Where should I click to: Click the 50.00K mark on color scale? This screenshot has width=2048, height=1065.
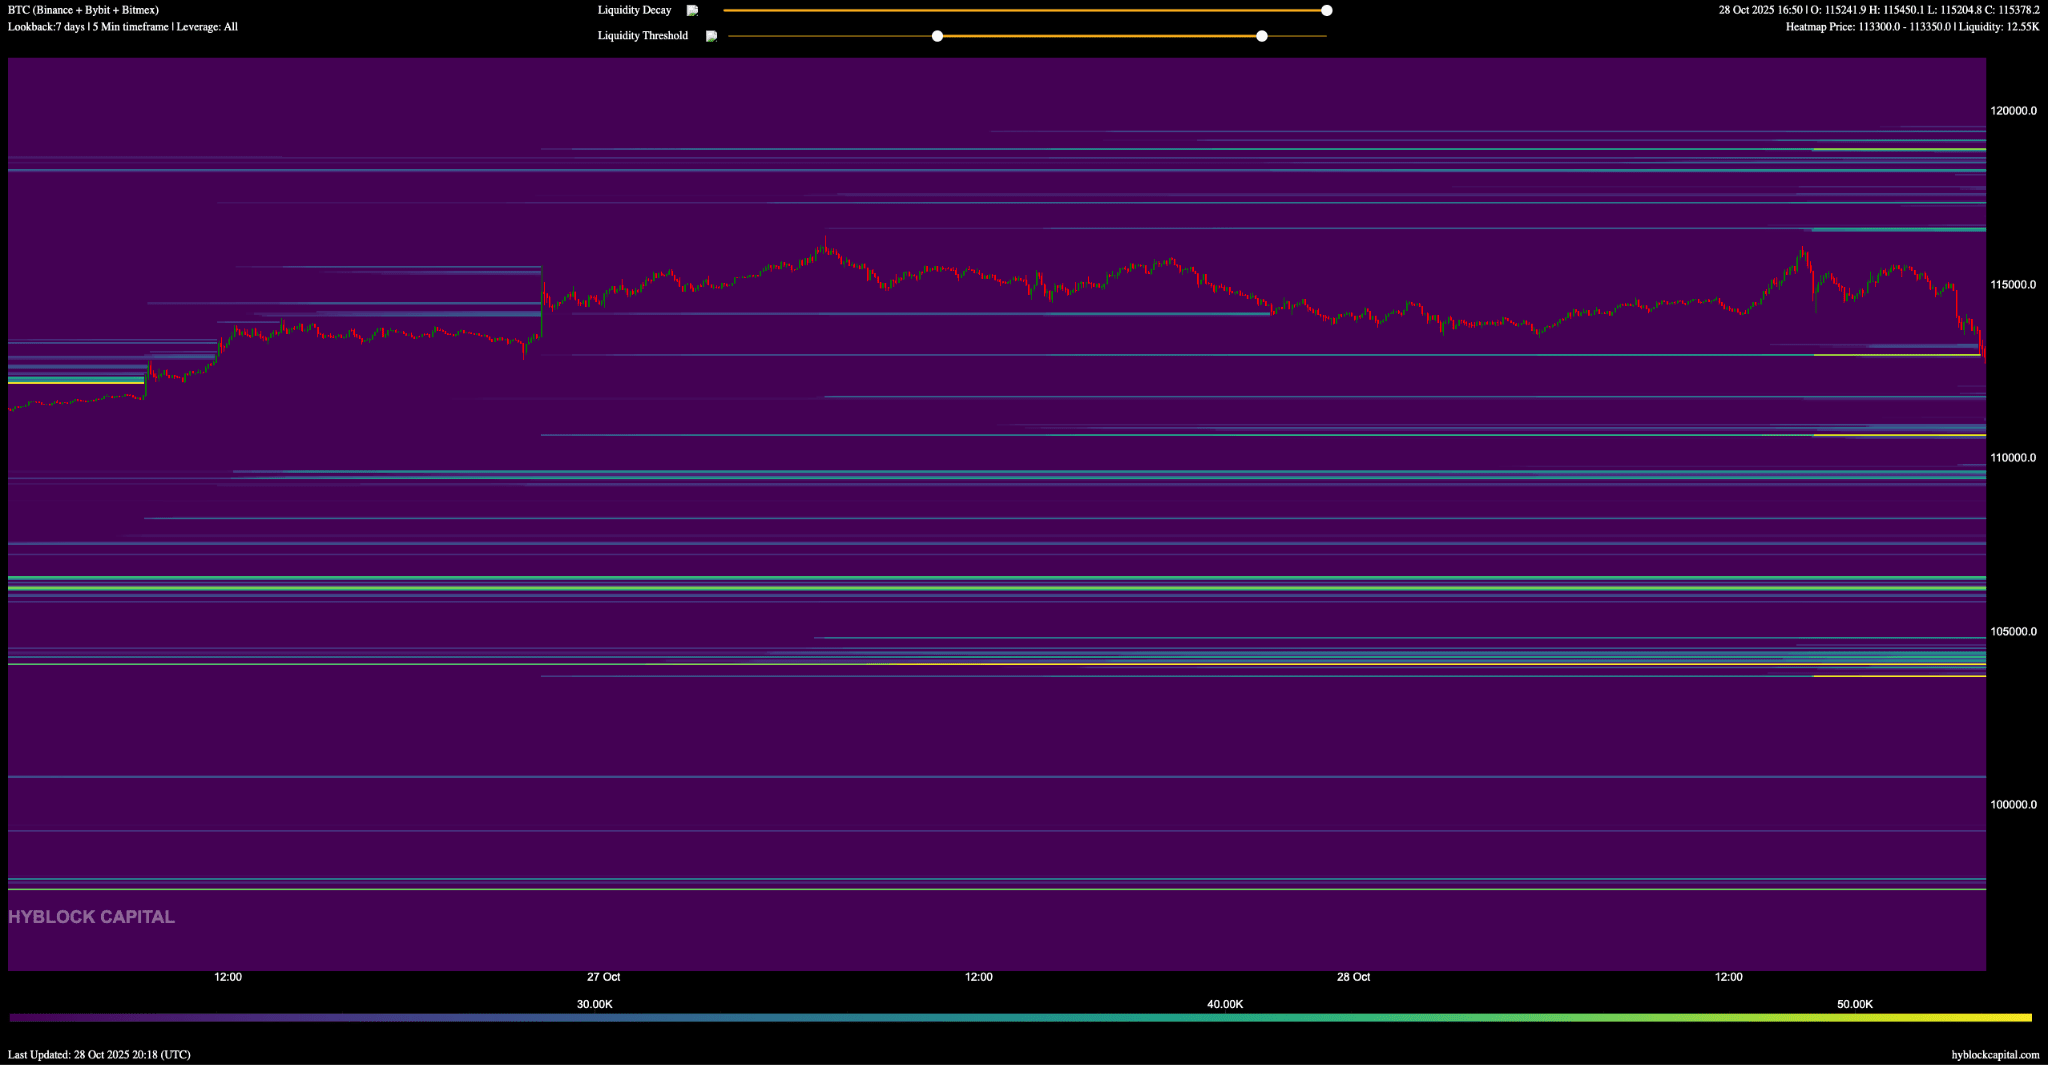click(x=1855, y=1004)
